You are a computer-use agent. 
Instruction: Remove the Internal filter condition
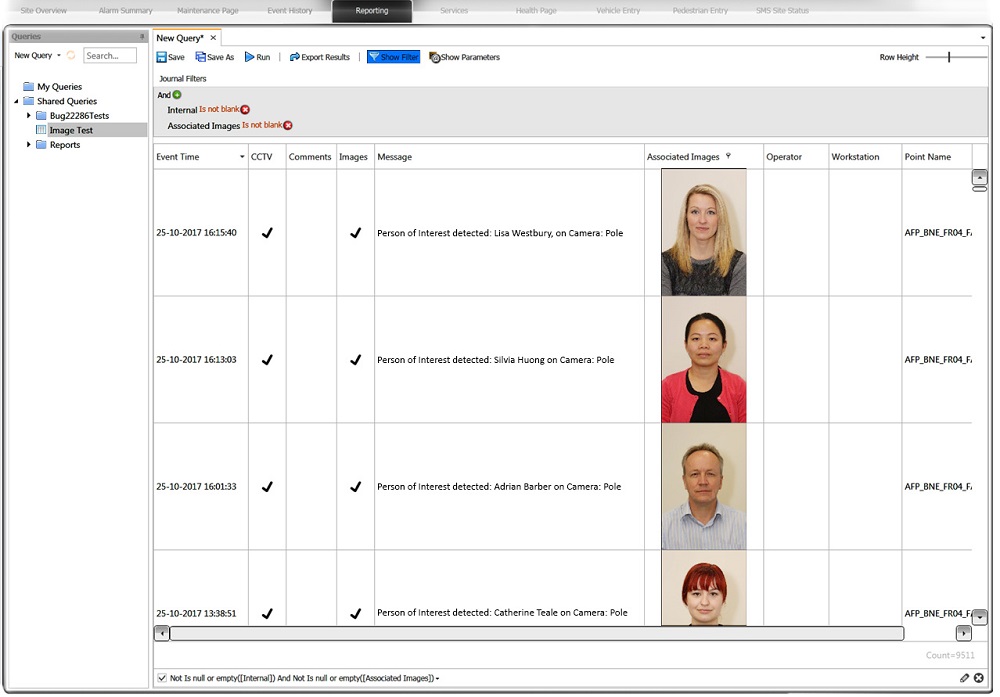246,110
